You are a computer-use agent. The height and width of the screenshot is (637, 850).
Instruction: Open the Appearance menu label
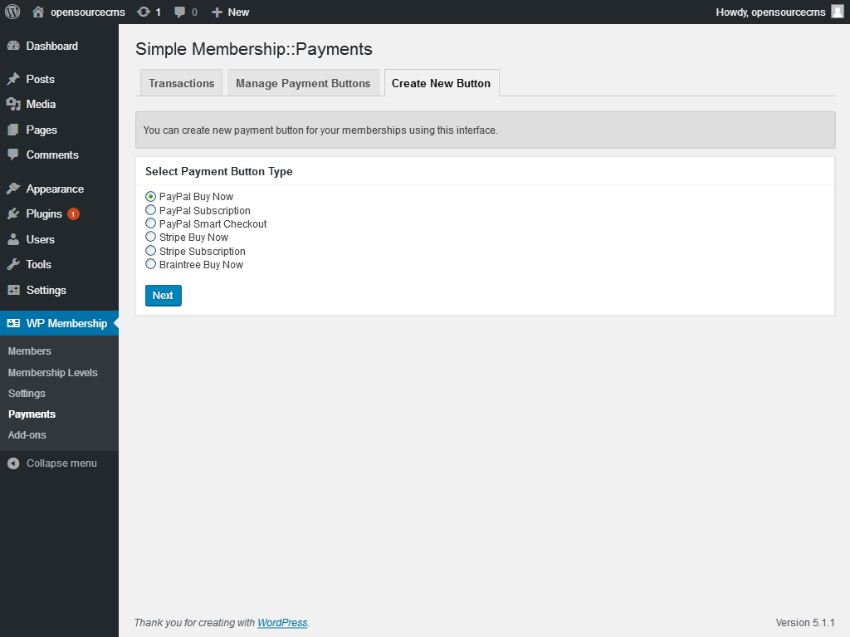[55, 189]
